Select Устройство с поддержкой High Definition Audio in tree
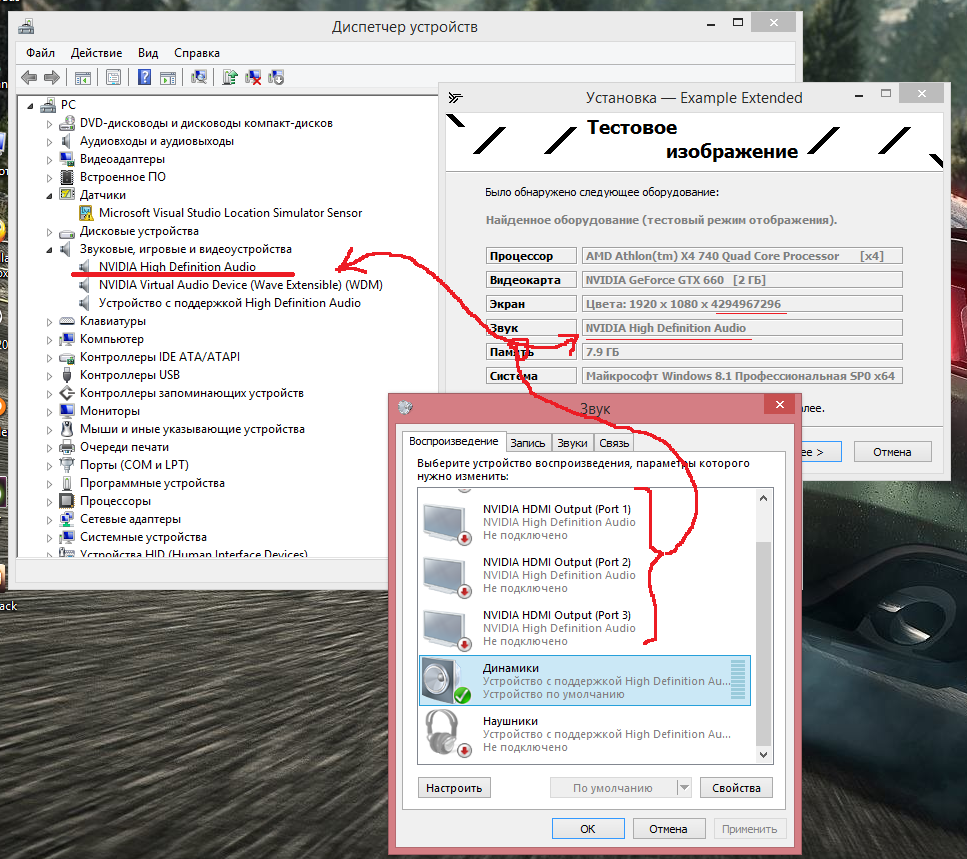The image size is (967, 859). point(229,303)
